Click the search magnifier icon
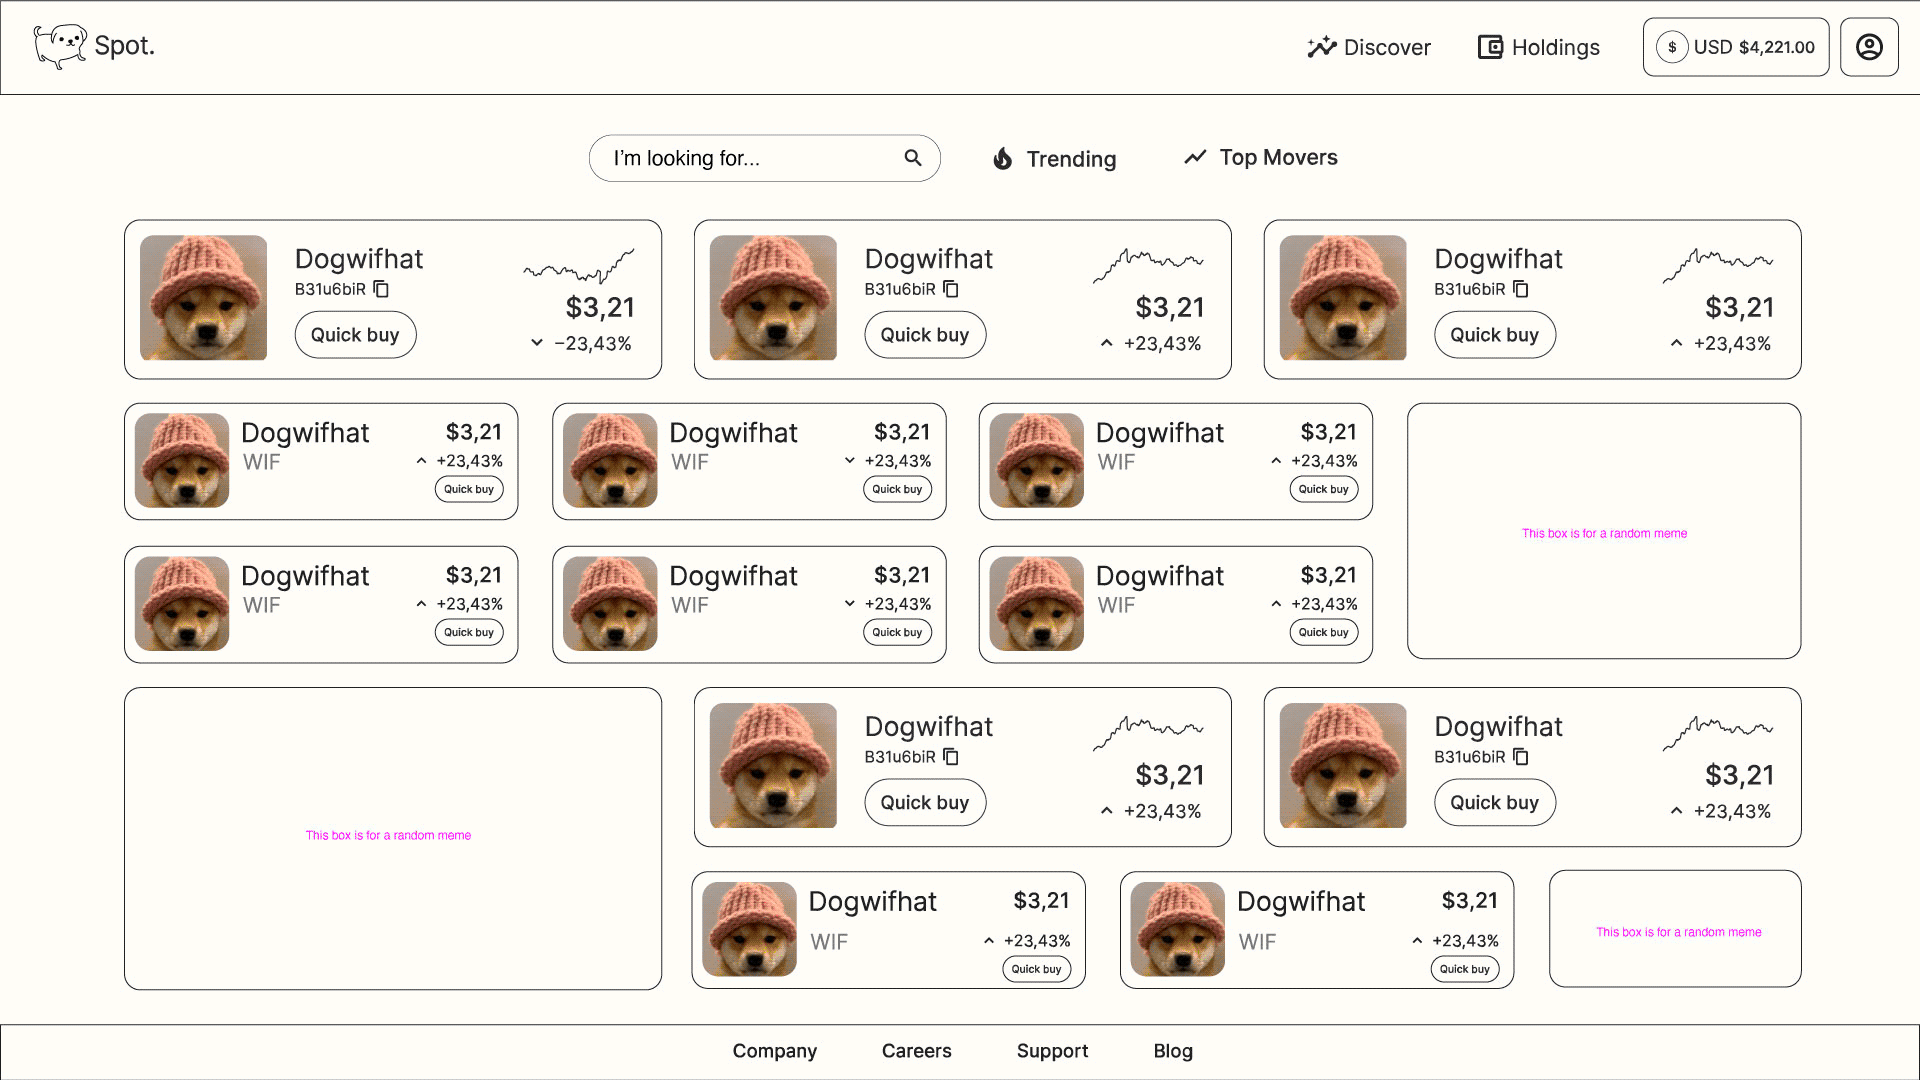Viewport: 1920px width, 1080px height. (x=912, y=158)
